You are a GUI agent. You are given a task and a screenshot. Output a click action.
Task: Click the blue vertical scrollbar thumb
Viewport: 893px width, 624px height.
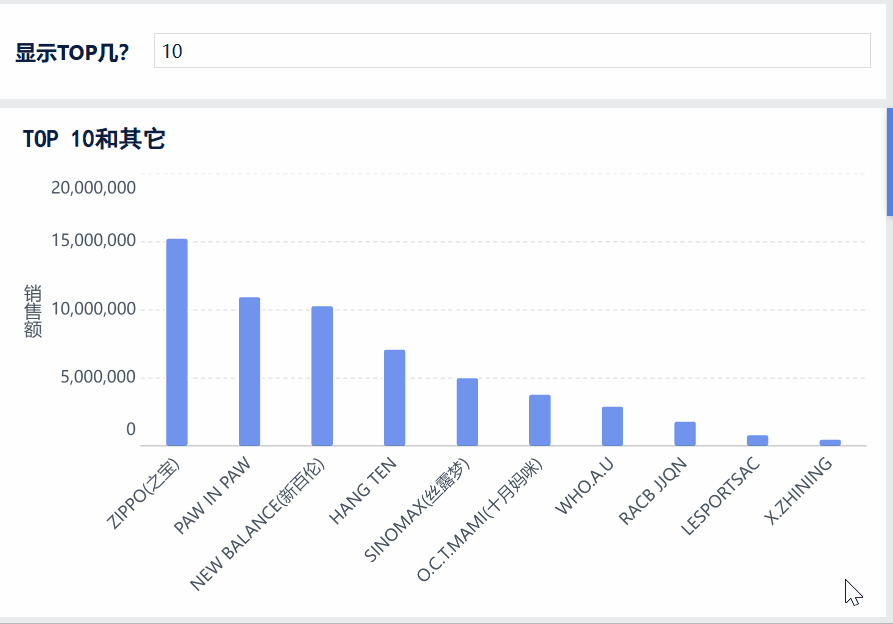890,162
